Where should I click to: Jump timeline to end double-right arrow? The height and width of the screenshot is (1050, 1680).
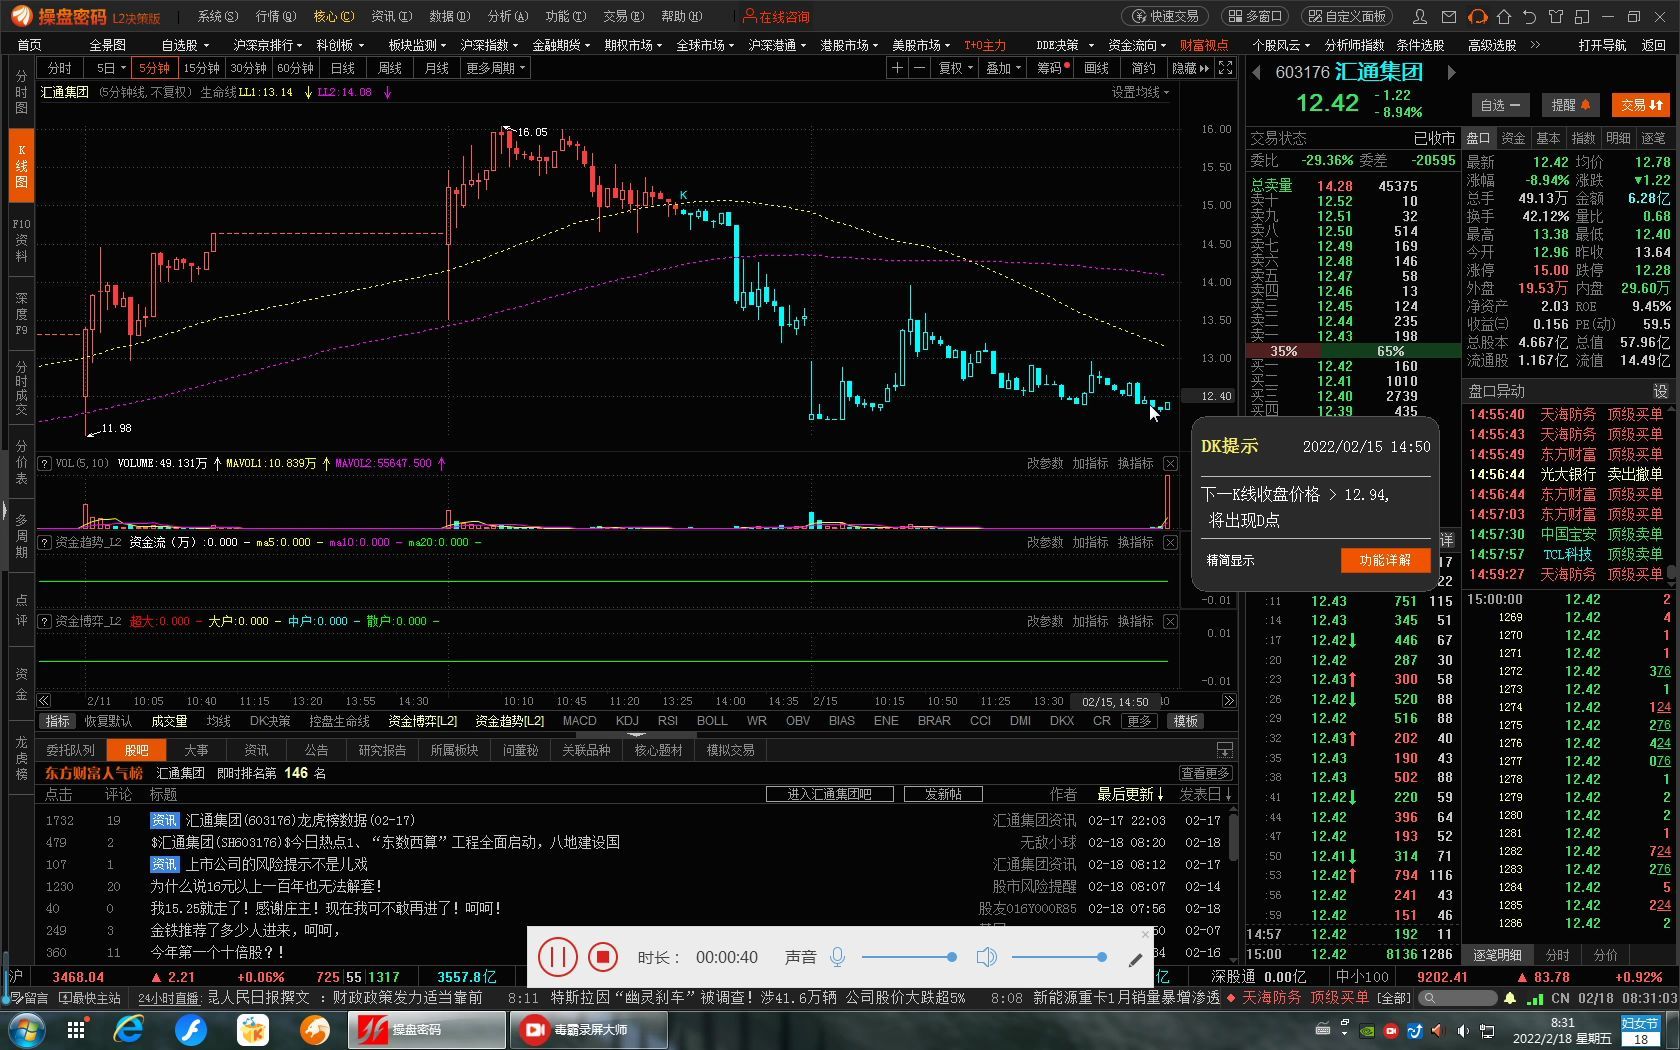coord(1229,701)
